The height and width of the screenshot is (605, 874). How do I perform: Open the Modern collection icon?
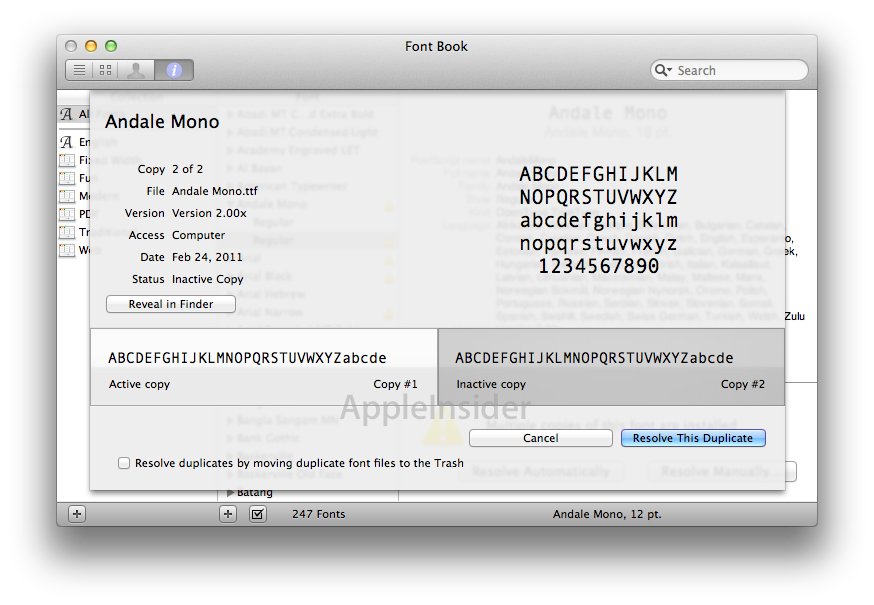(67, 196)
